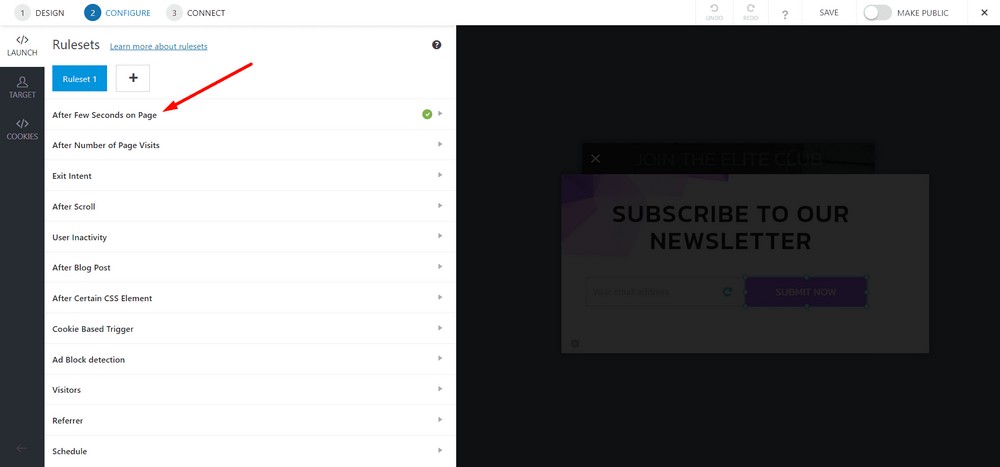1000x467 pixels.
Task: Open the Target sidebar section
Action: point(22,88)
